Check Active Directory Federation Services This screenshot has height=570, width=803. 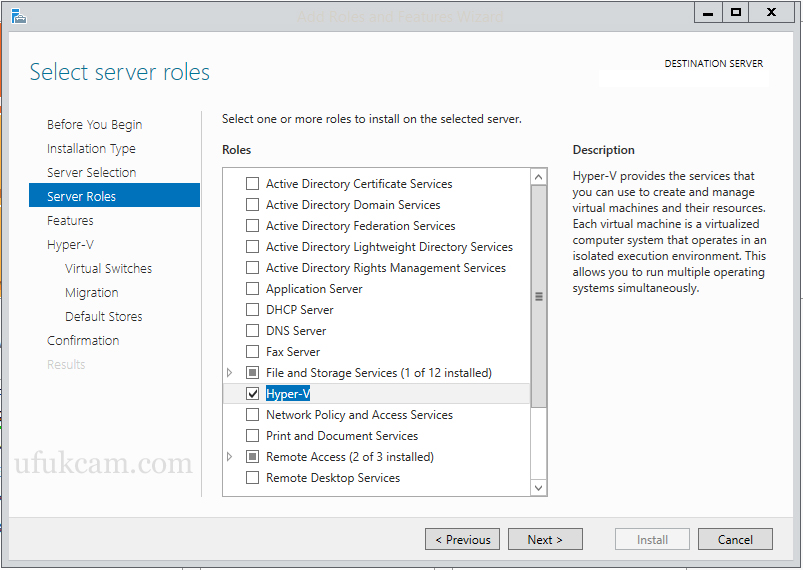[x=252, y=226]
